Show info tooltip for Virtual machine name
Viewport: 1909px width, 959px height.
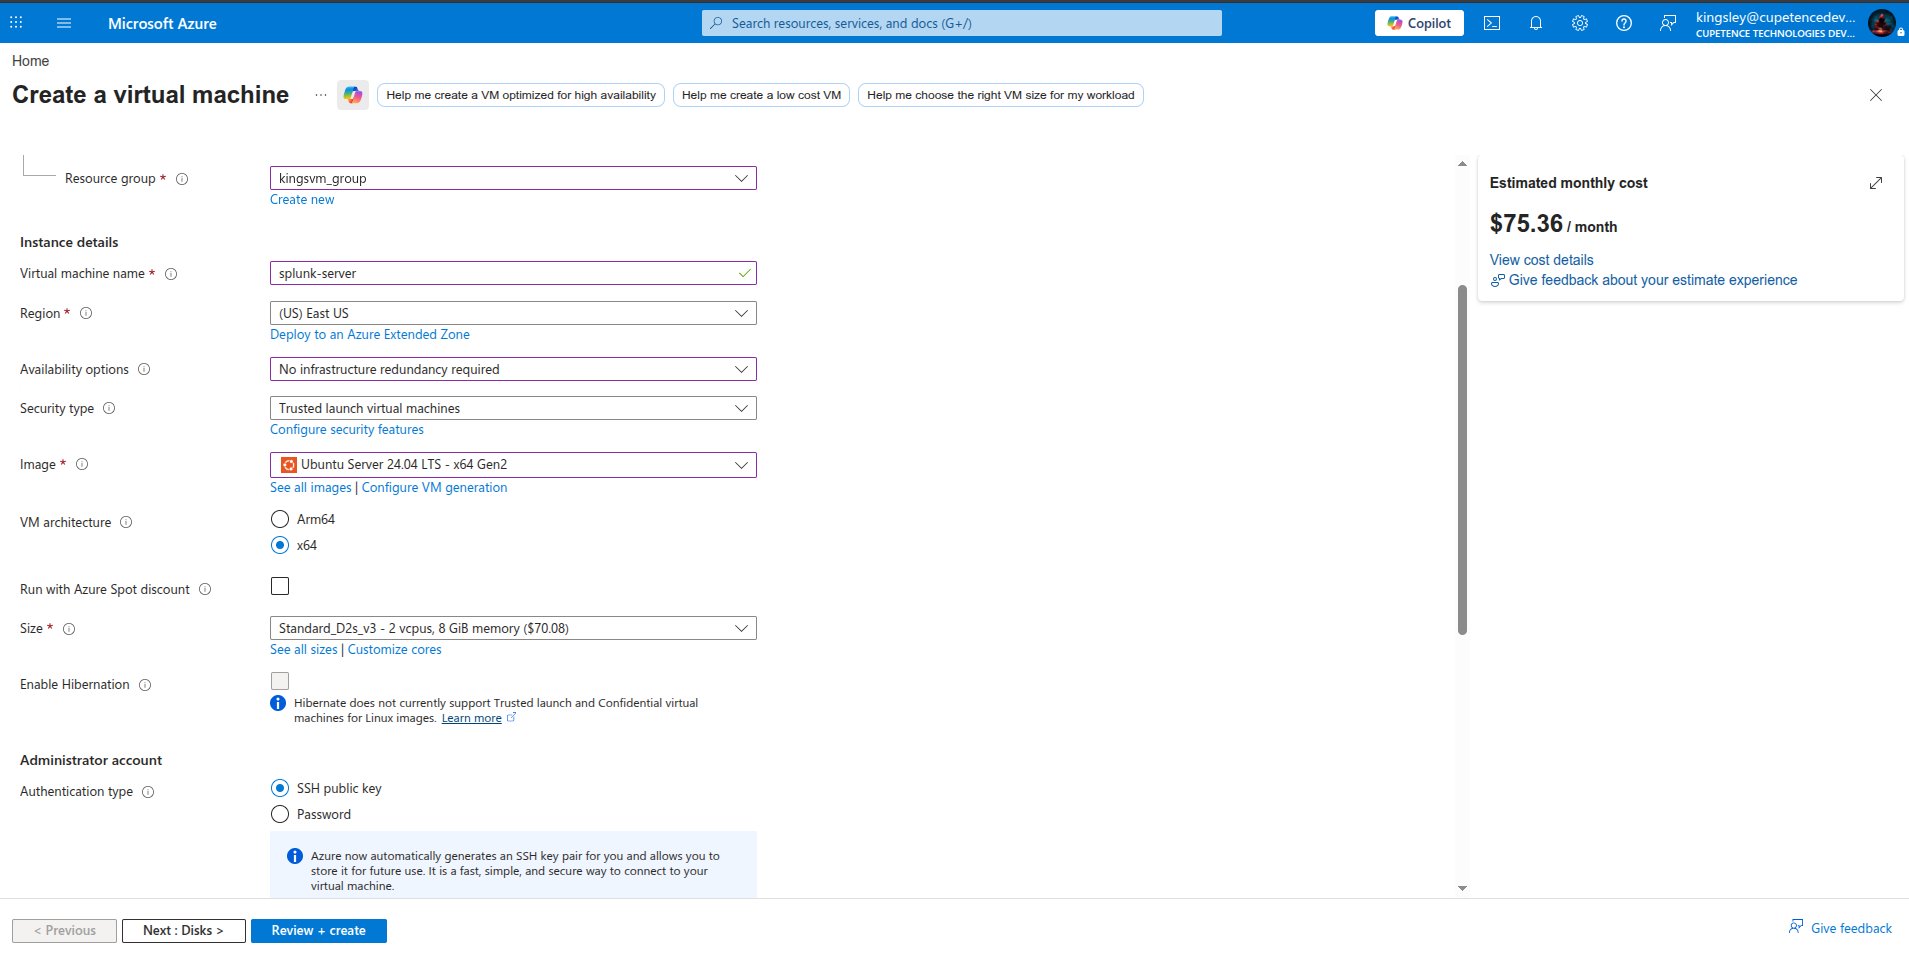171,274
